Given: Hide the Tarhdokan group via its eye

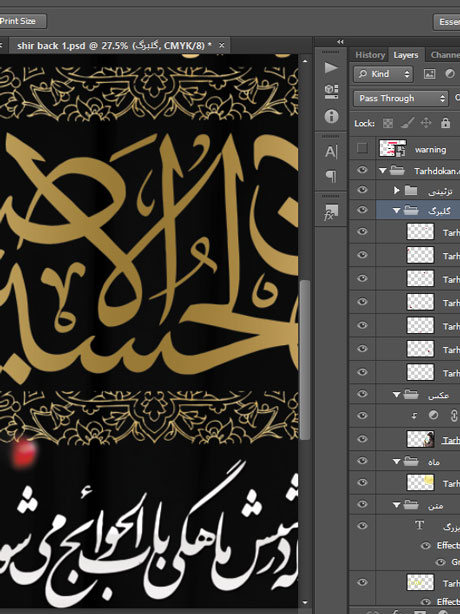Looking at the screenshot, I should [x=362, y=170].
